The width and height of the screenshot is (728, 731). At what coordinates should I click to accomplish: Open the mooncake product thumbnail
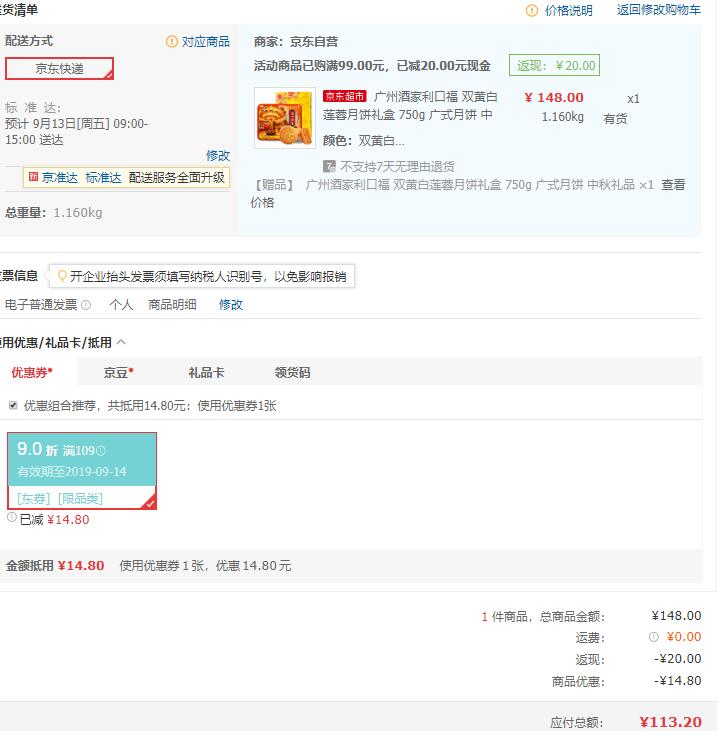tap(285, 118)
